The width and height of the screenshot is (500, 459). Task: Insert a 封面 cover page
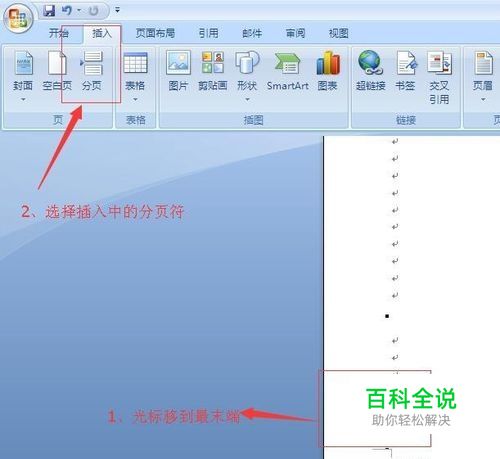pos(23,71)
